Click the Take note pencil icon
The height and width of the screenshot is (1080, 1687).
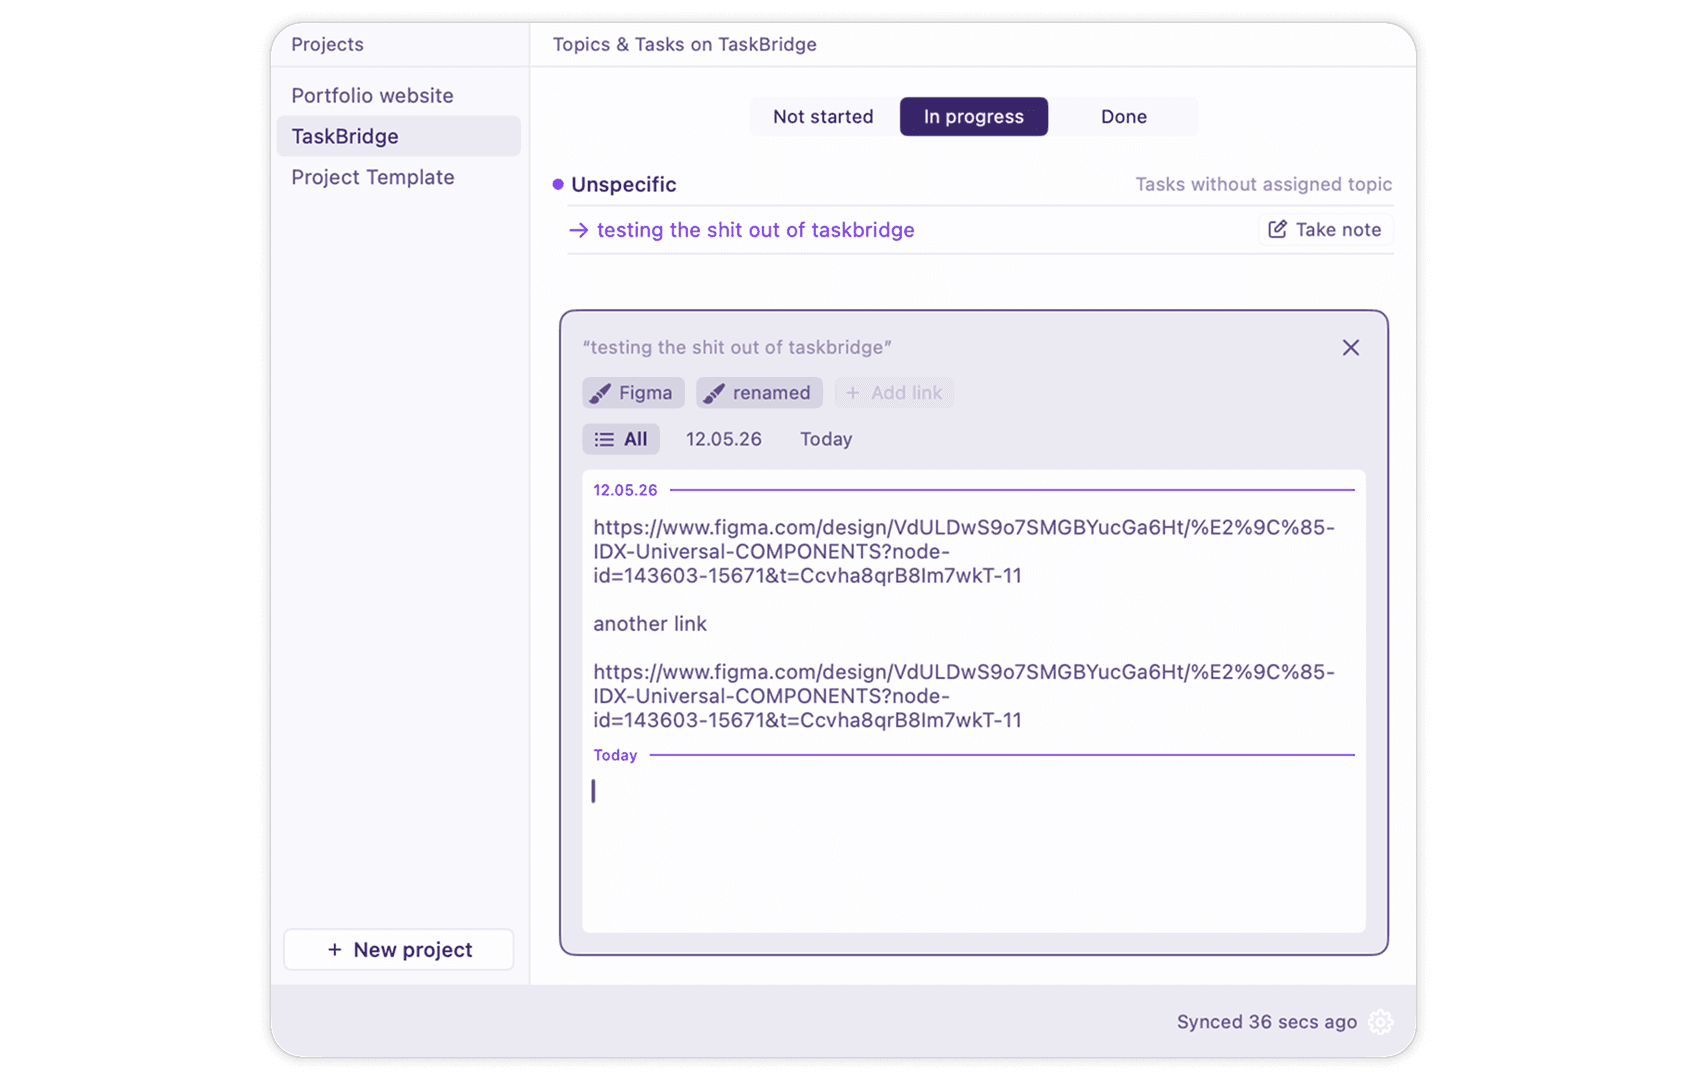(1277, 230)
